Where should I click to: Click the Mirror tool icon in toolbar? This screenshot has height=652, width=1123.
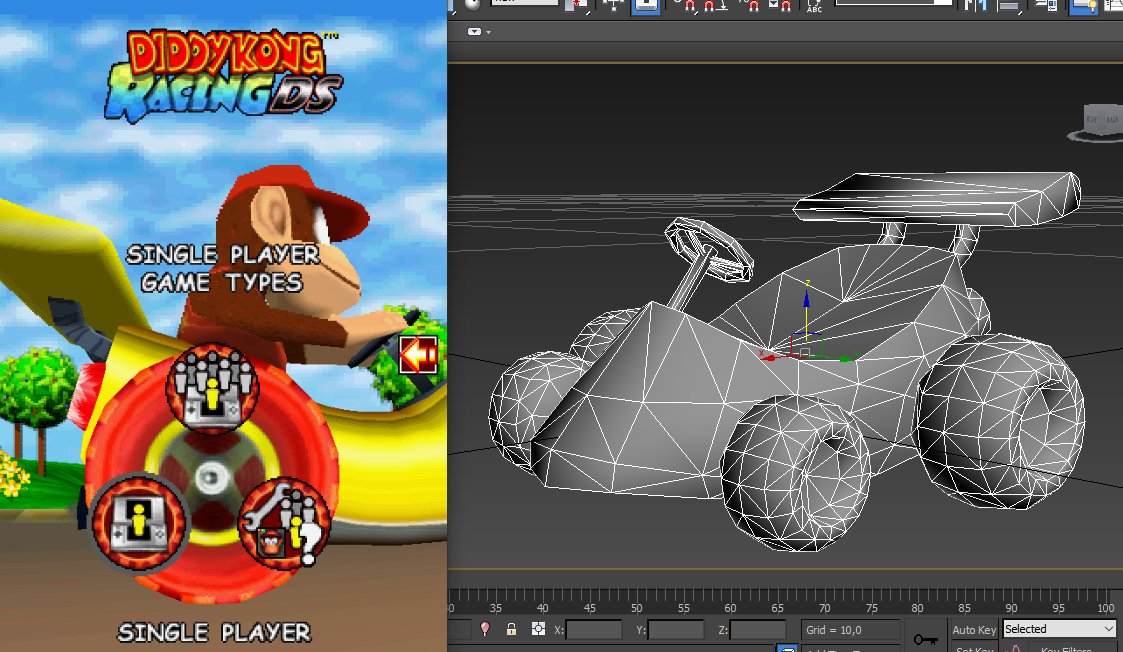[x=976, y=6]
